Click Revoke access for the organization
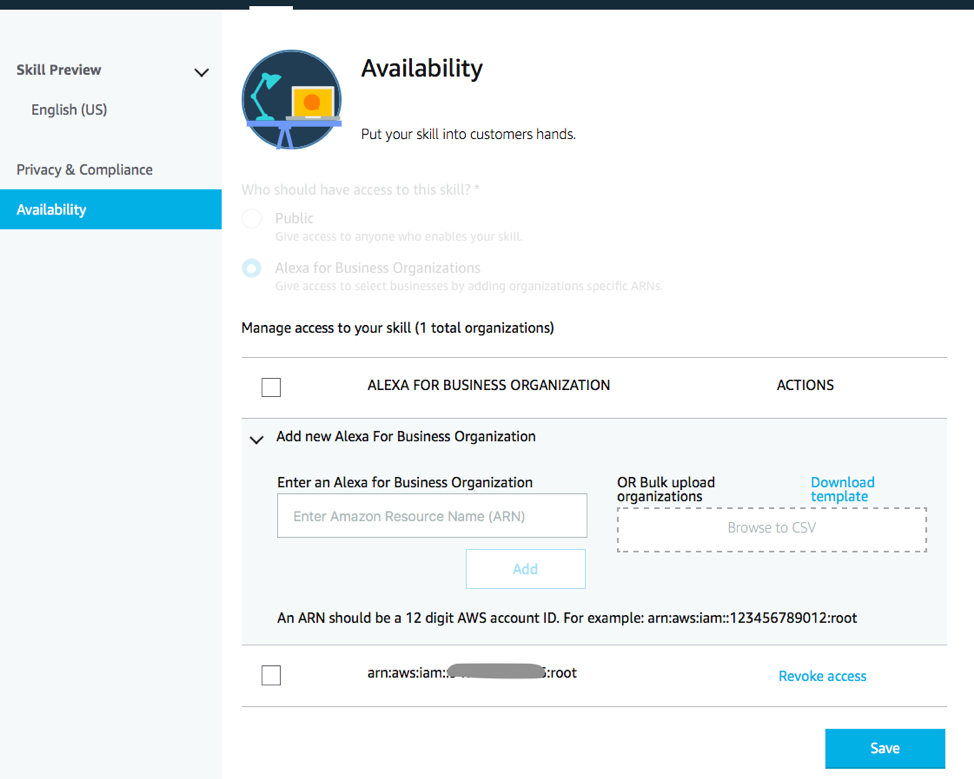Image resolution: width=974 pixels, height=779 pixels. 822,676
